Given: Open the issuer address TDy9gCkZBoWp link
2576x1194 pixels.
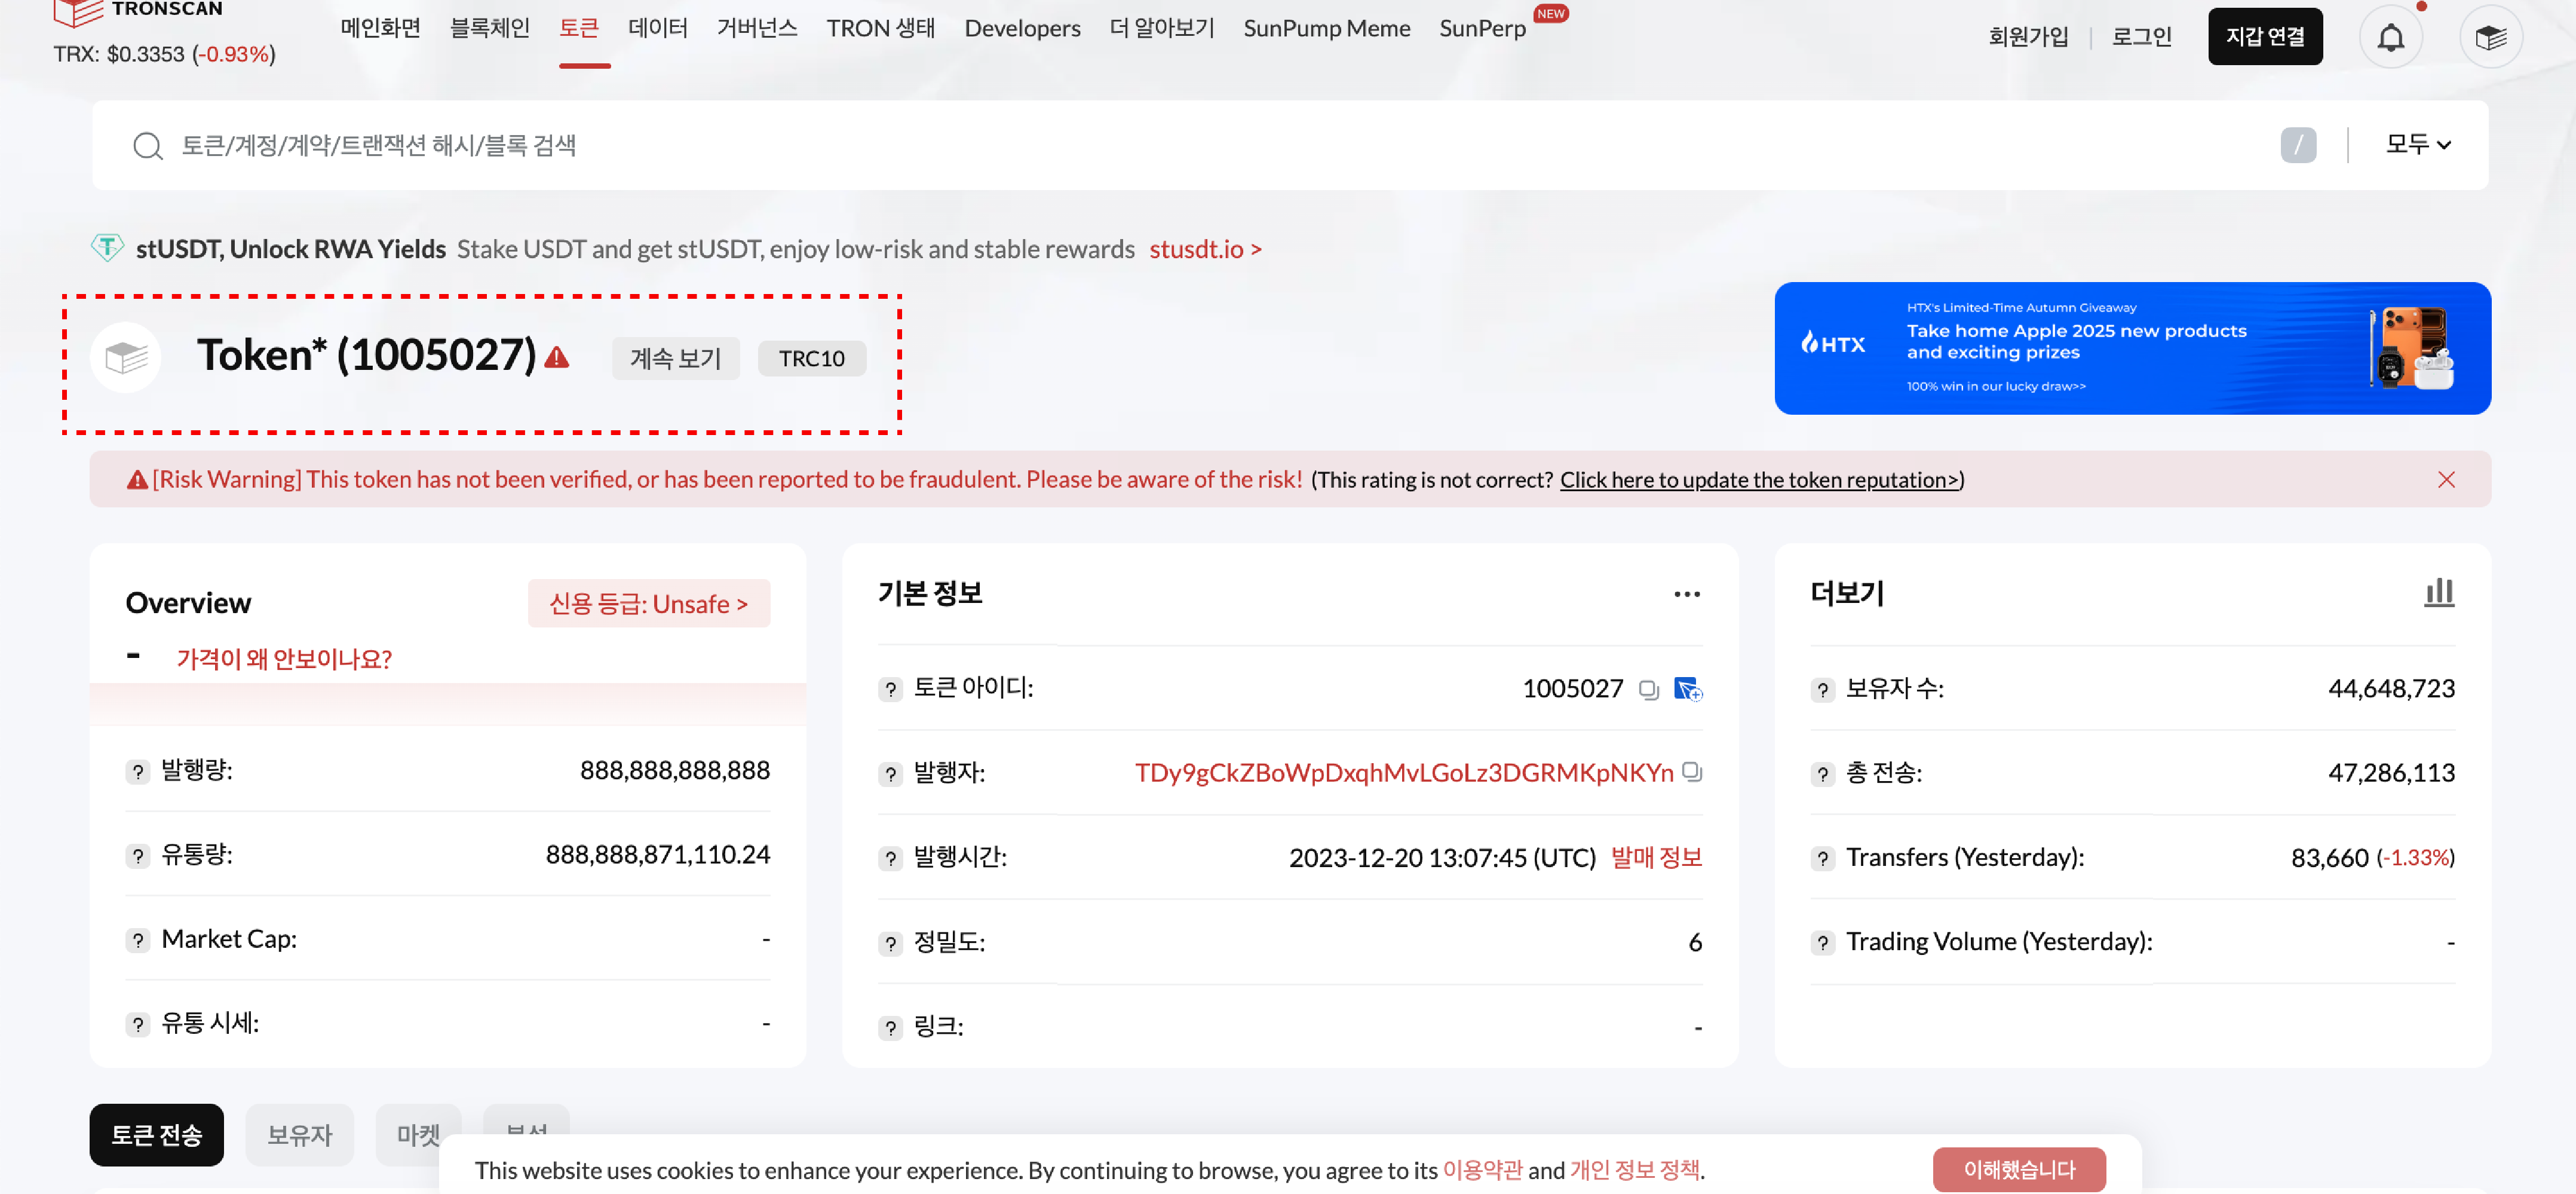Looking at the screenshot, I should (x=1403, y=773).
